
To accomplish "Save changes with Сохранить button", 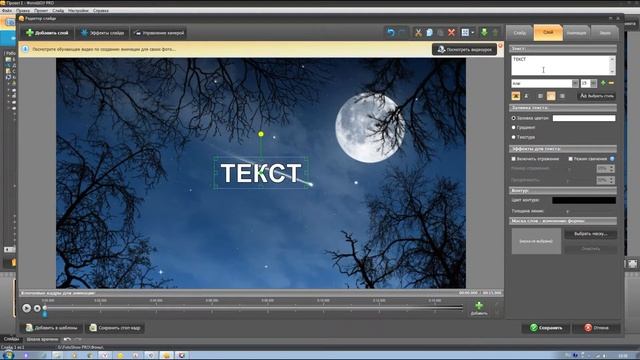I will [x=546, y=328].
